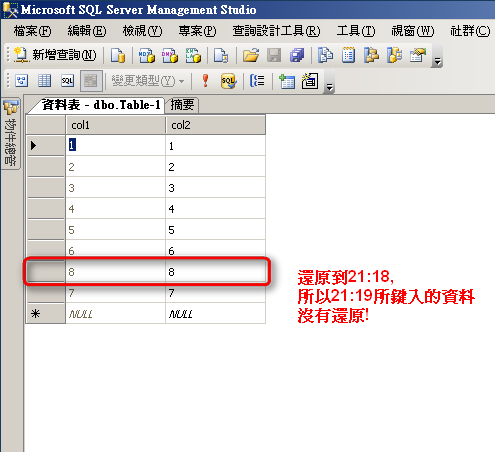
Task: Show the Diagram pane
Action: (22, 81)
